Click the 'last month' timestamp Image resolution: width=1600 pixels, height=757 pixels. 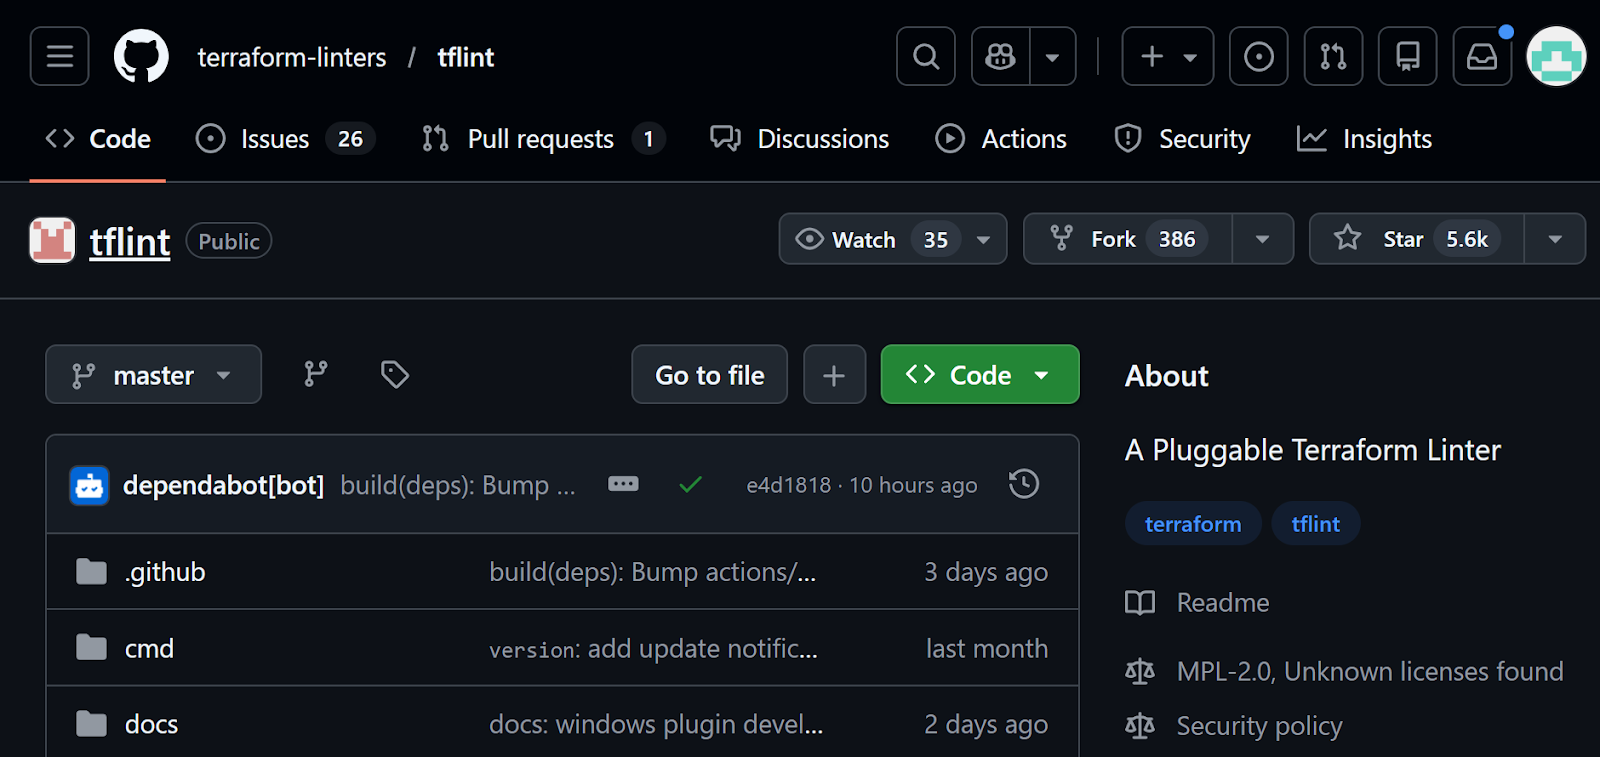987,648
